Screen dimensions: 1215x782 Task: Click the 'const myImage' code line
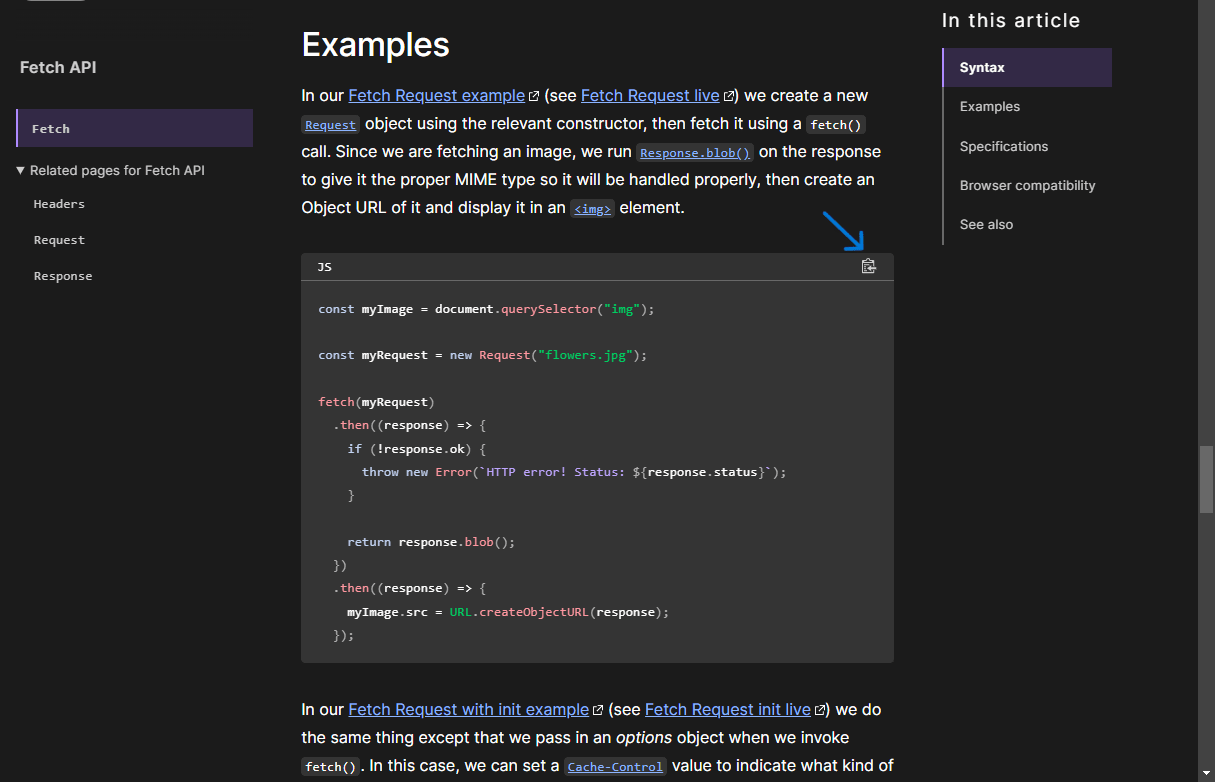[x=486, y=309]
